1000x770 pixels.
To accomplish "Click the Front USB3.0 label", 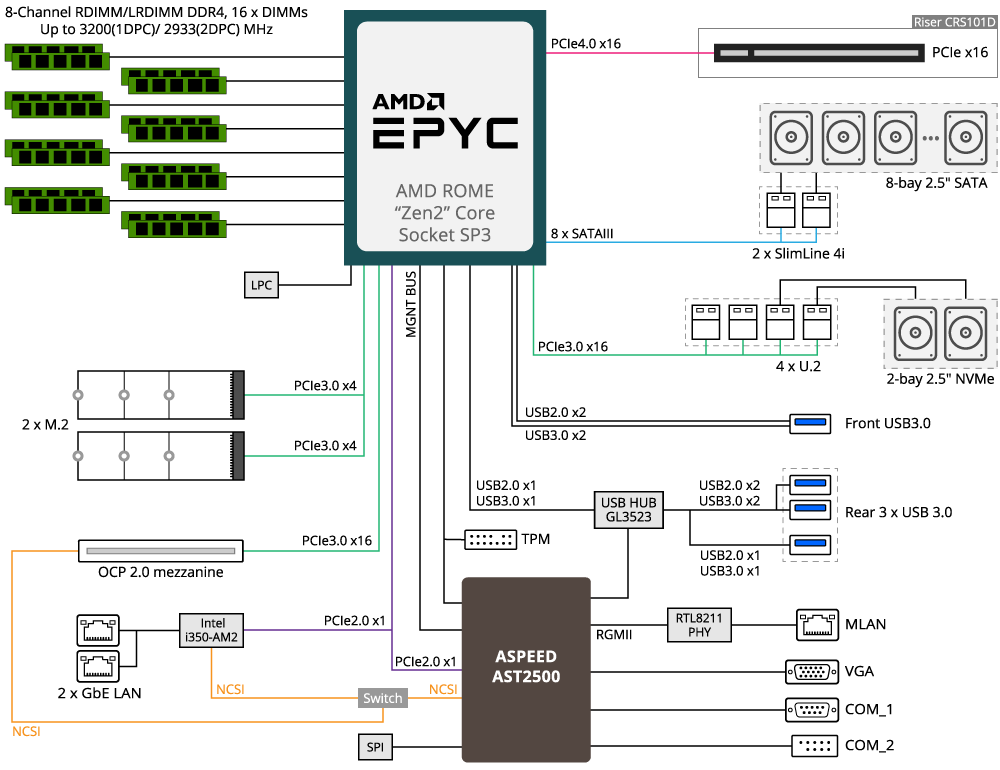I will [x=887, y=424].
